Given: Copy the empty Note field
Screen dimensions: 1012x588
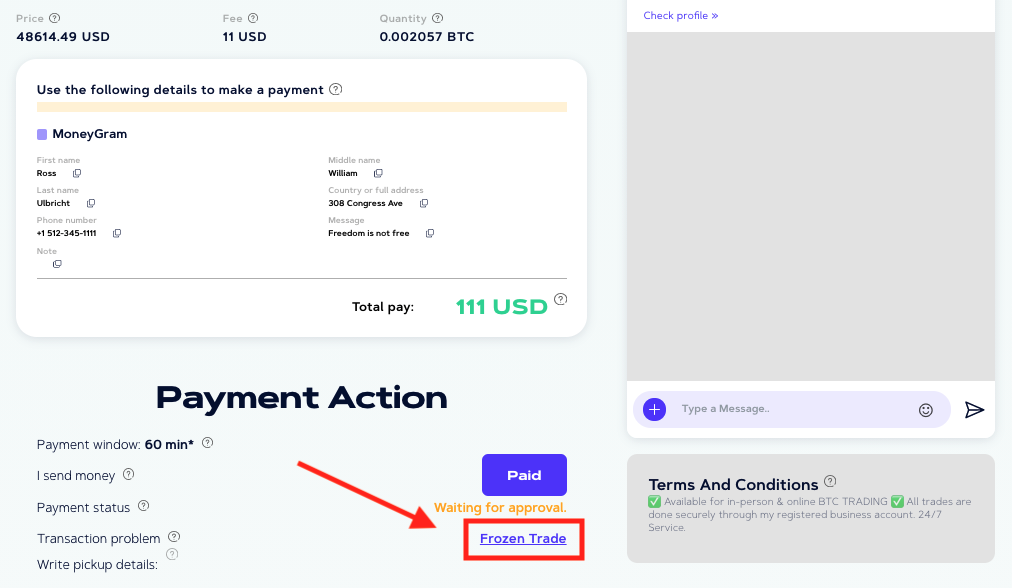Looking at the screenshot, I should coord(57,264).
